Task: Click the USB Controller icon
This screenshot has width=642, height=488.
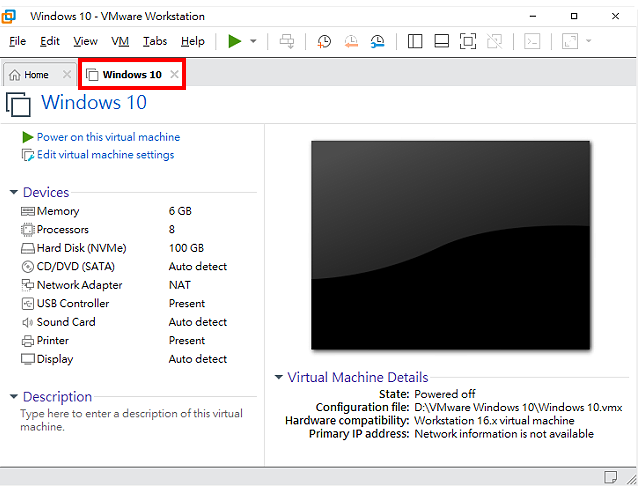Action: 27,303
